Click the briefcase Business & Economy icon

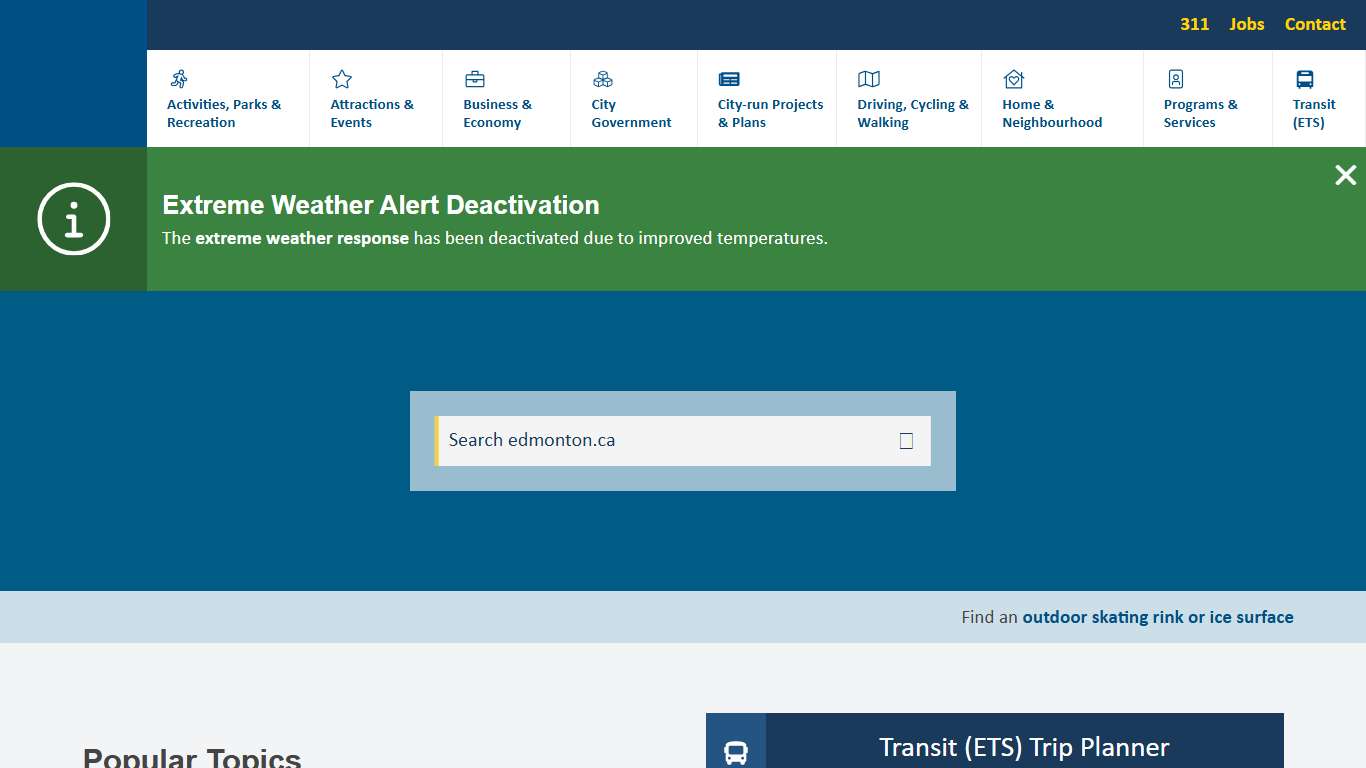point(475,79)
